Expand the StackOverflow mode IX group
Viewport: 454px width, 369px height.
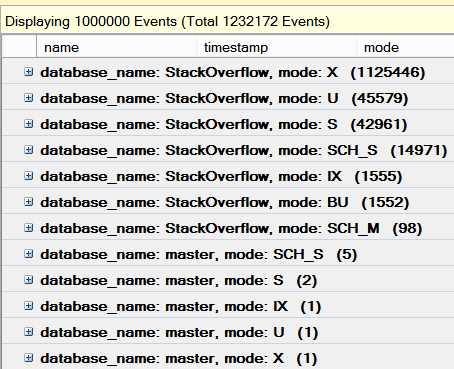click(x=29, y=176)
